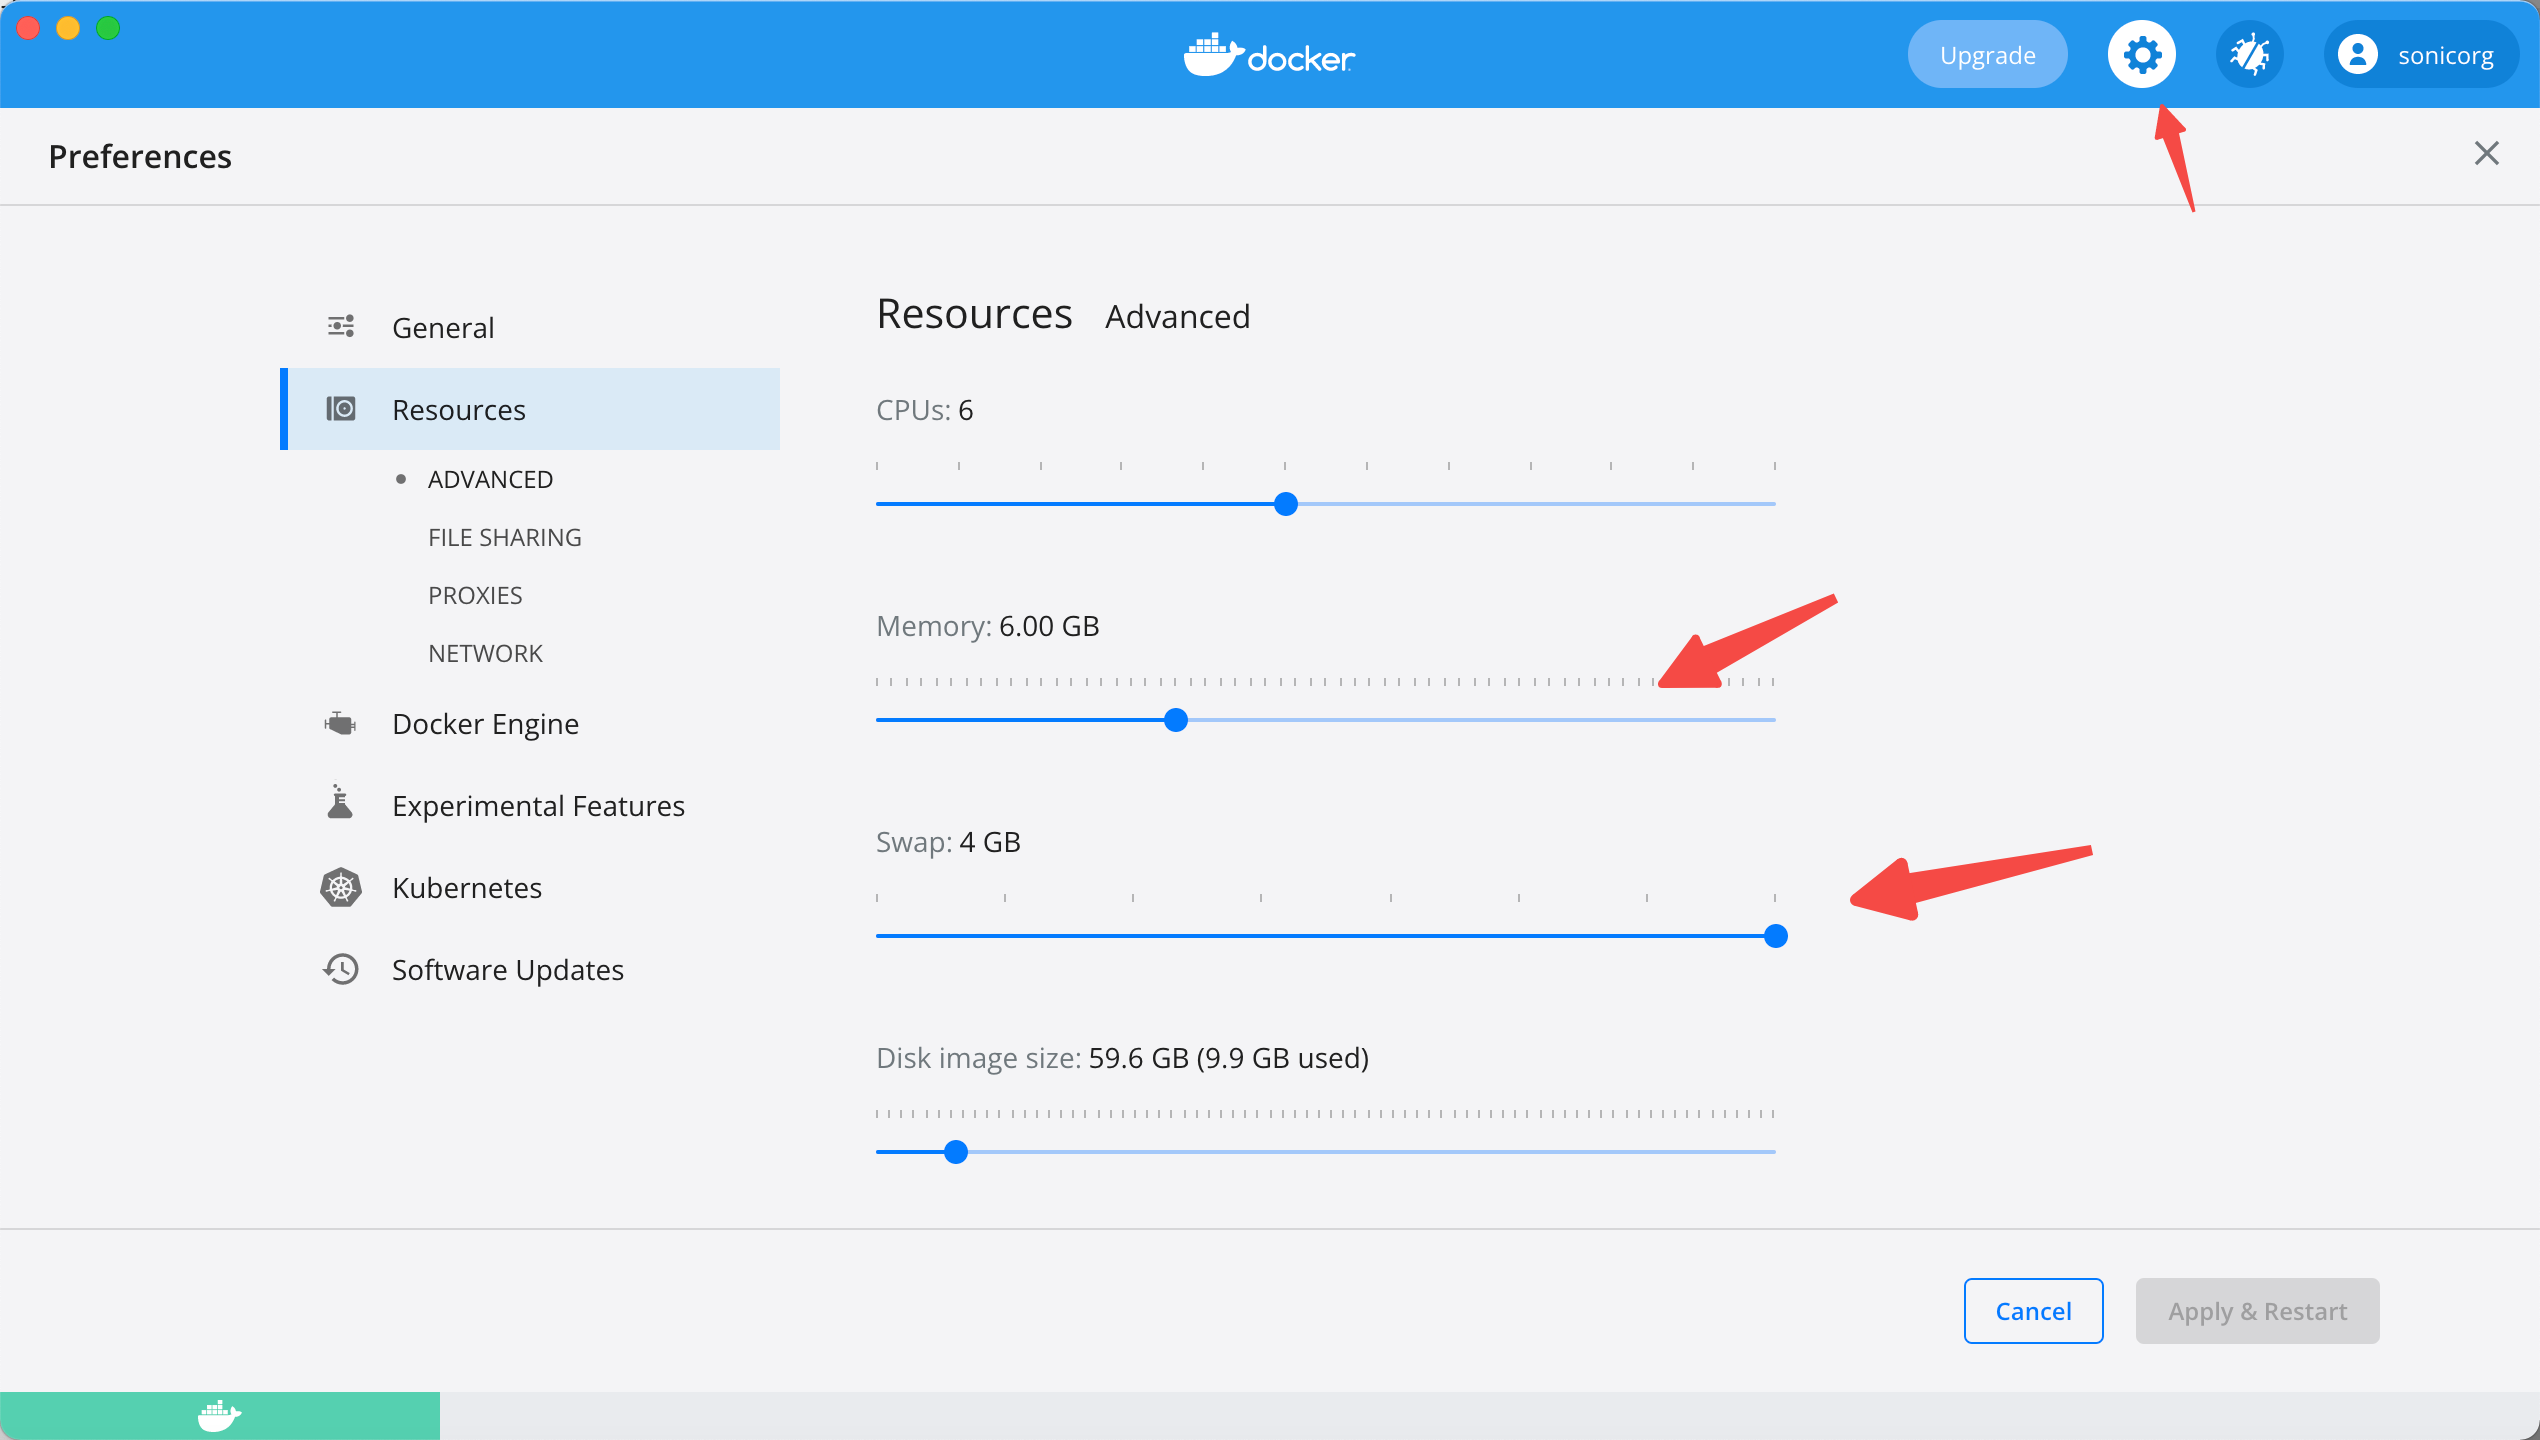This screenshot has height=1440, width=2540.
Task: Click the Memory slider handle
Action: 1176,720
